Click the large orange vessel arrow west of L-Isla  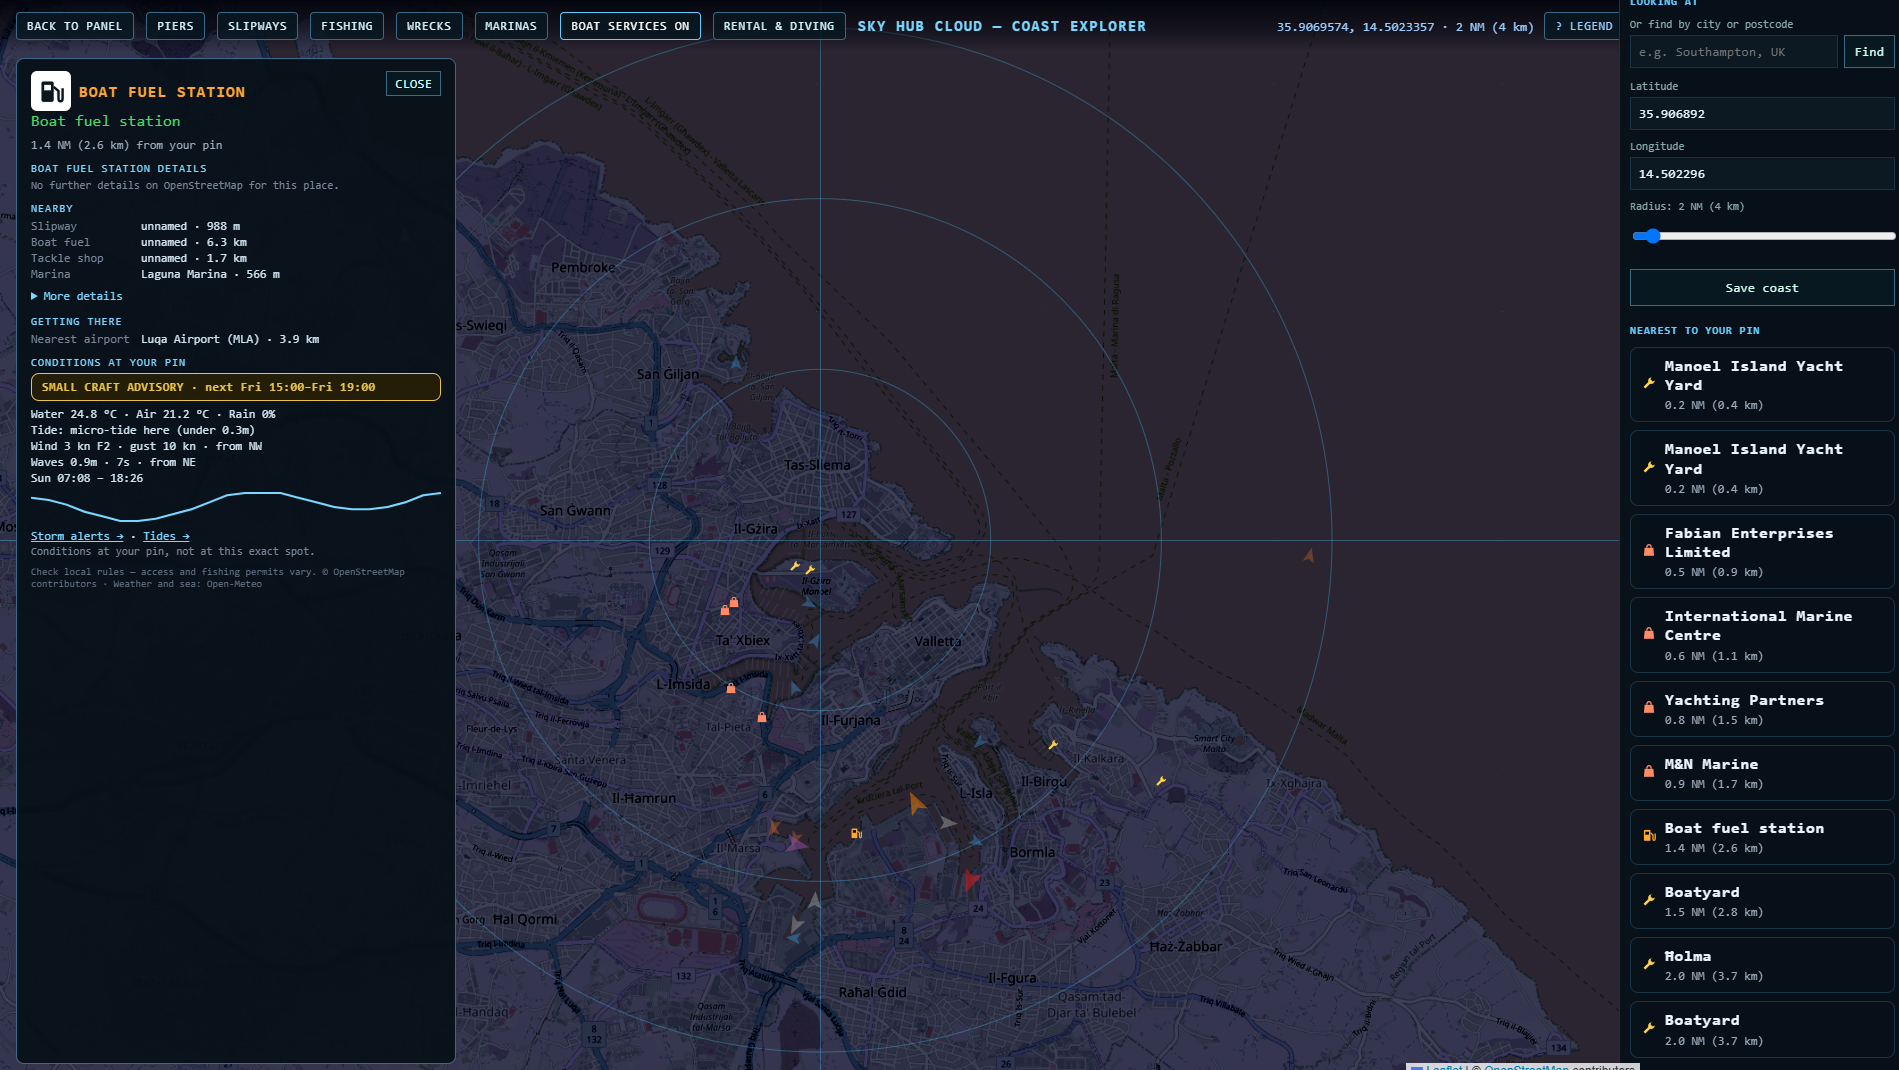coord(917,802)
